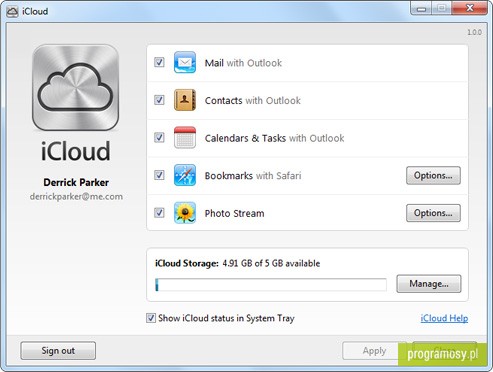Viewport: 493px width, 372px height.
Task: Click the Derrick Parker account name
Action: [x=76, y=182]
